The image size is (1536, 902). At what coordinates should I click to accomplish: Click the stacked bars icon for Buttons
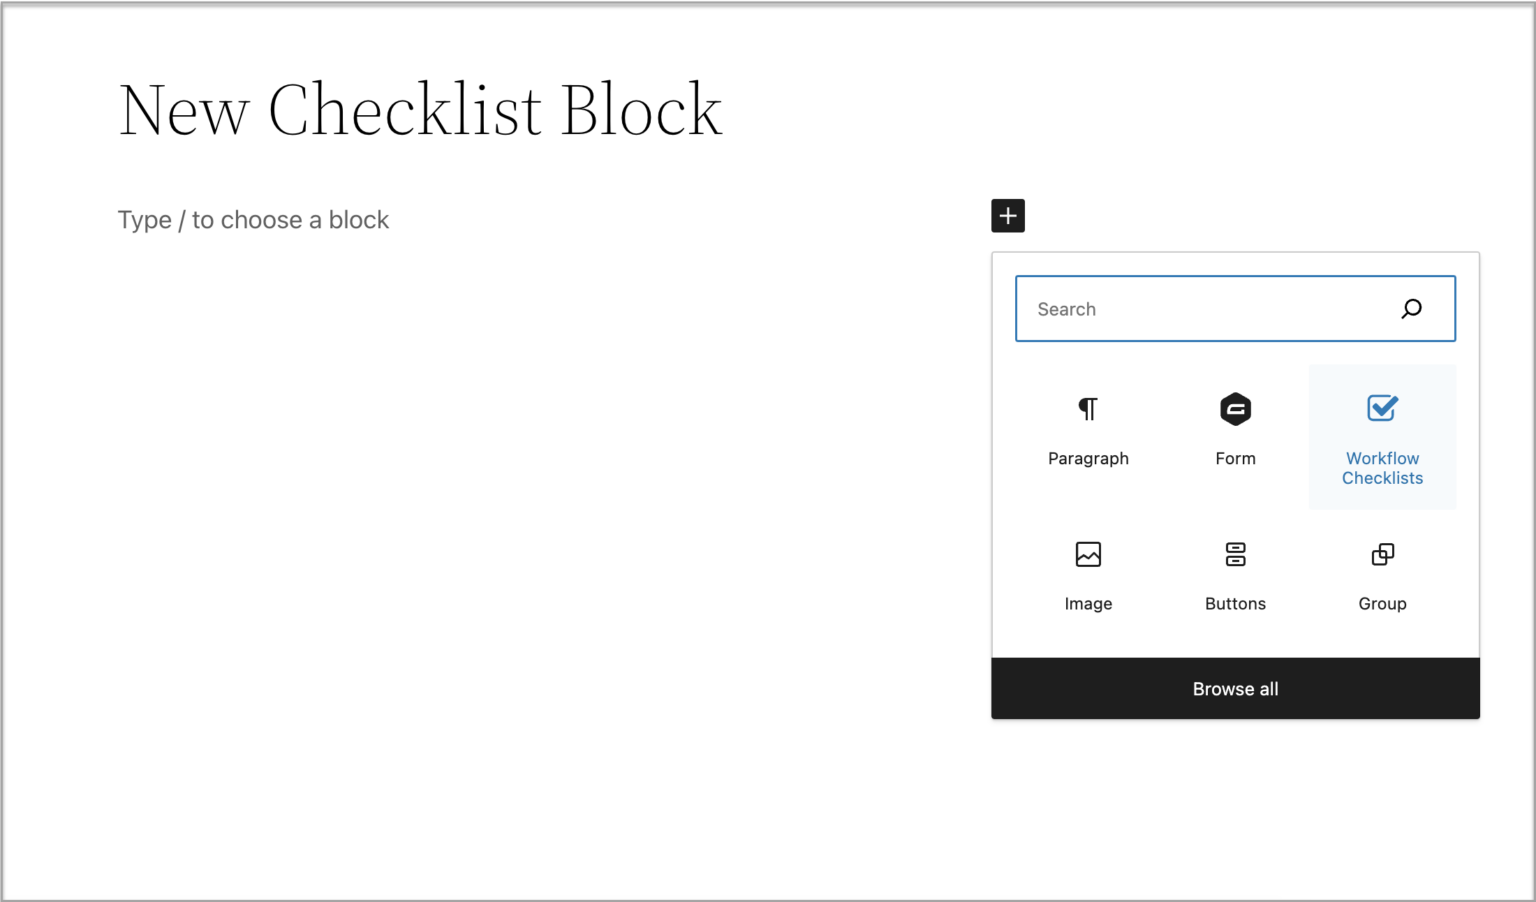pyautogui.click(x=1235, y=554)
